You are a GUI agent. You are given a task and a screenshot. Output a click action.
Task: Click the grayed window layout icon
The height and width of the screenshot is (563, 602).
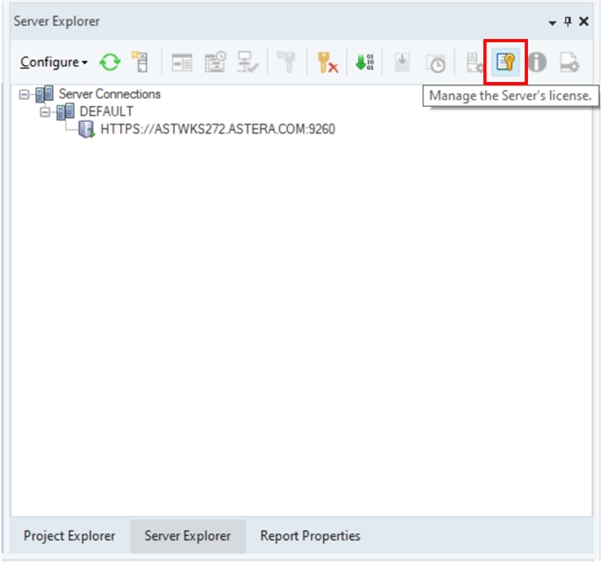(x=182, y=62)
